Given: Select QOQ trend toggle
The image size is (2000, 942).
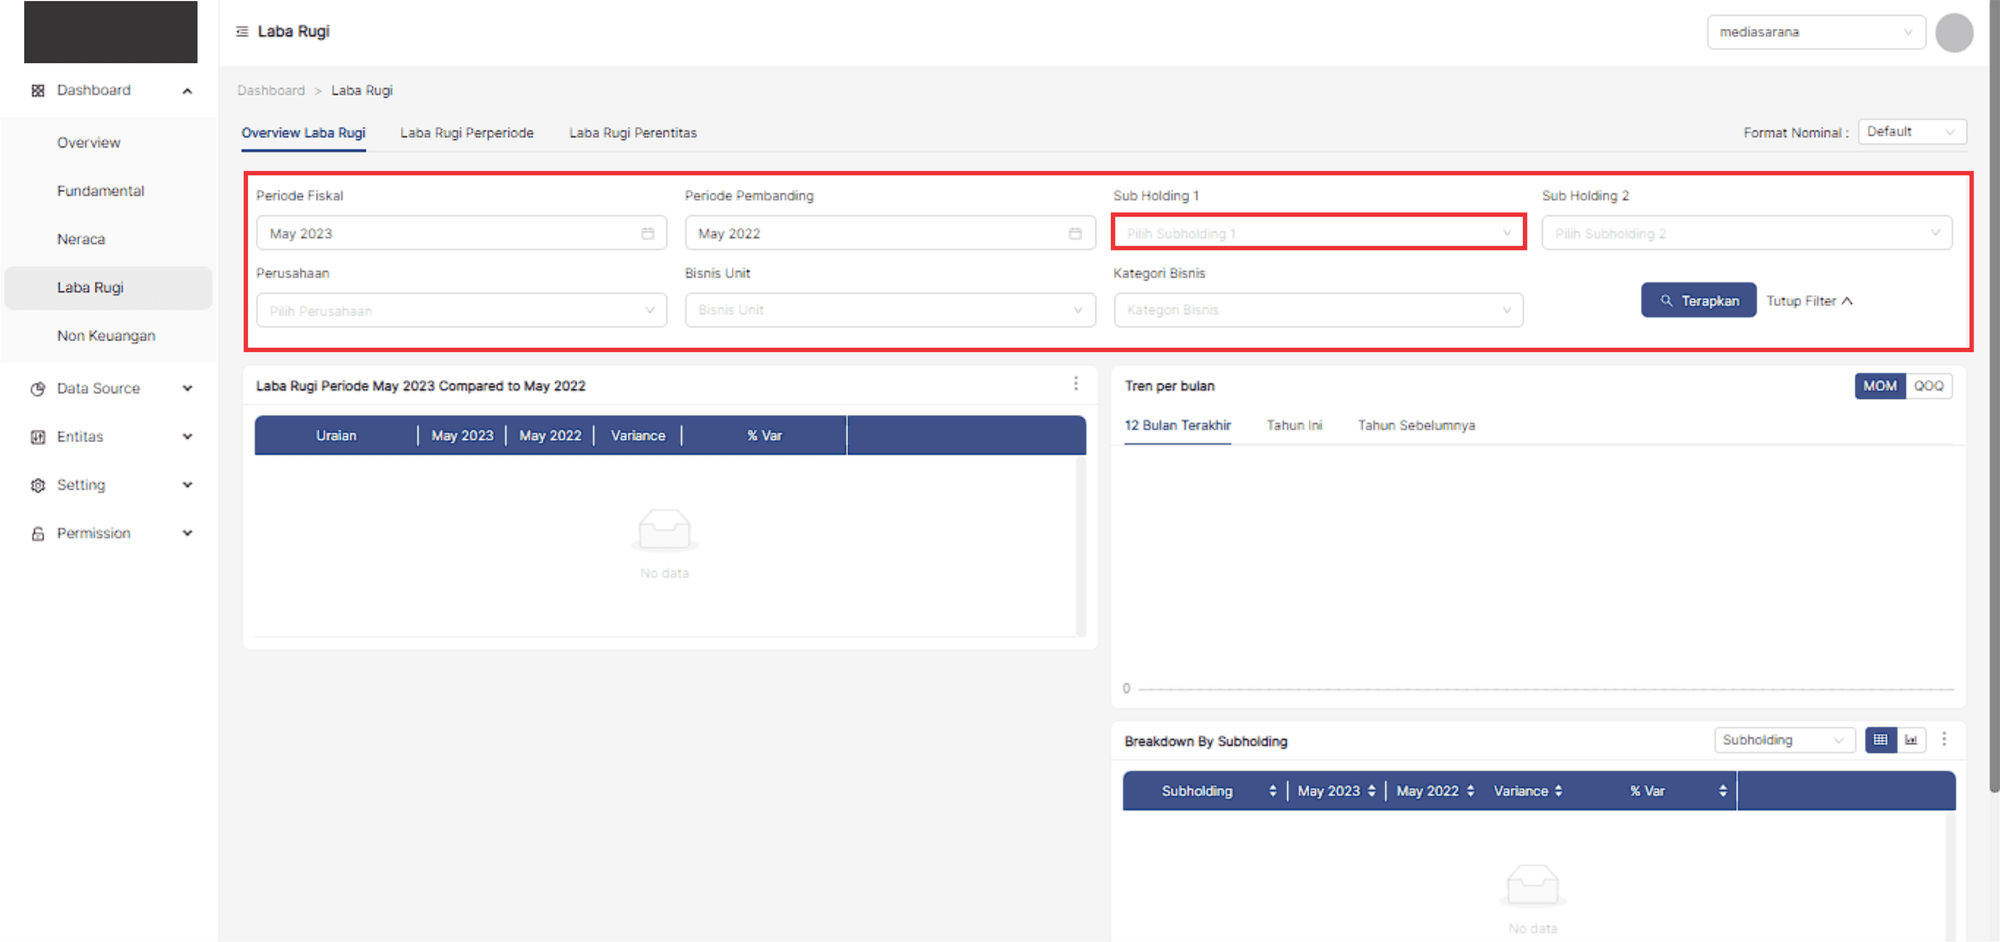Looking at the screenshot, I should [x=1928, y=386].
